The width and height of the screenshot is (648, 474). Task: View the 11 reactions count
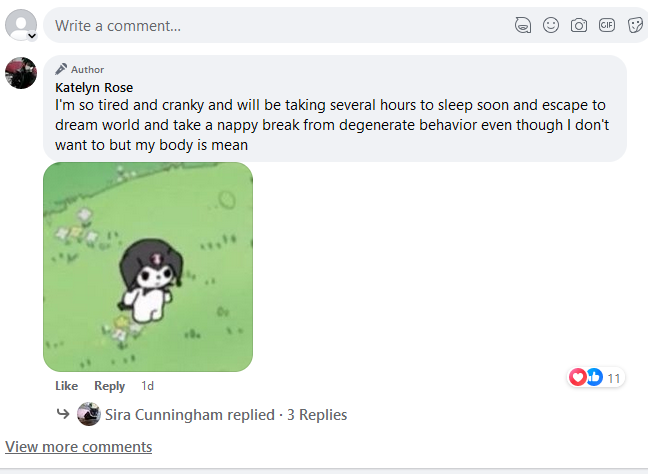[x=614, y=378]
